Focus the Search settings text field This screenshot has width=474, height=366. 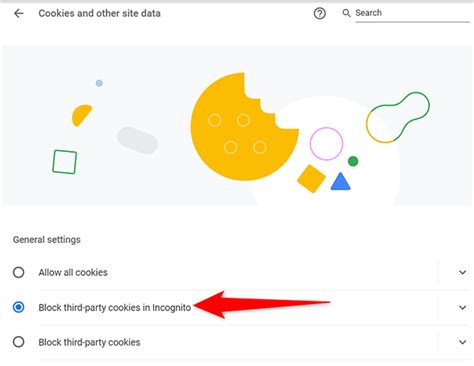[412, 13]
